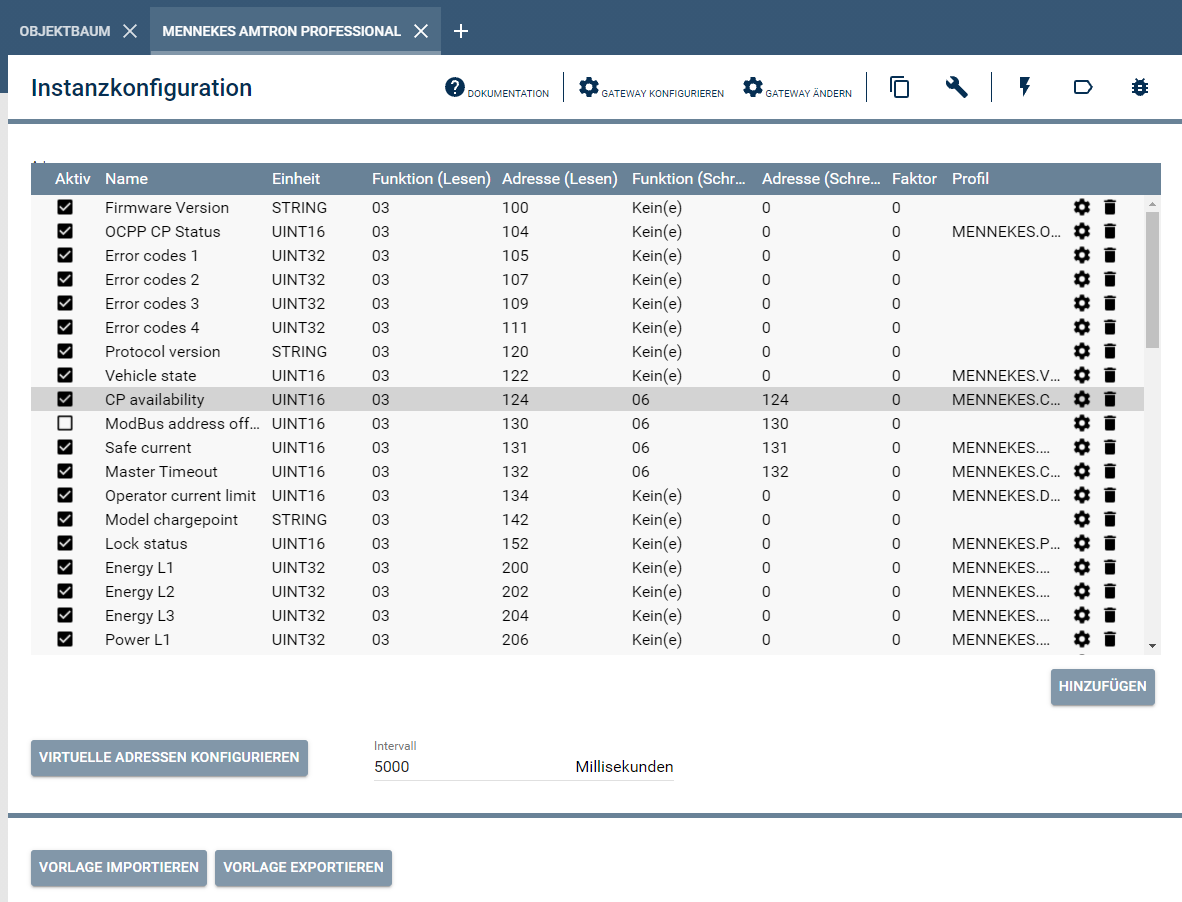Open the Dokumentation help icon
This screenshot has width=1182, height=902.
455,88
